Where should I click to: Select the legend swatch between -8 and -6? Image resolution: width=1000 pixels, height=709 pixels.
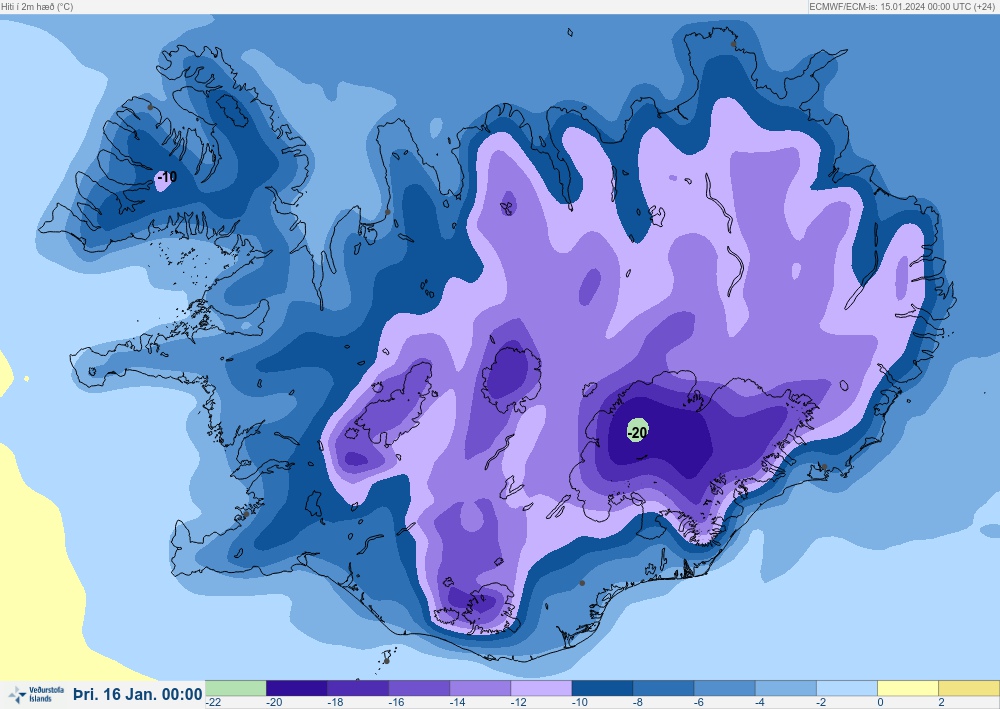click(x=664, y=688)
